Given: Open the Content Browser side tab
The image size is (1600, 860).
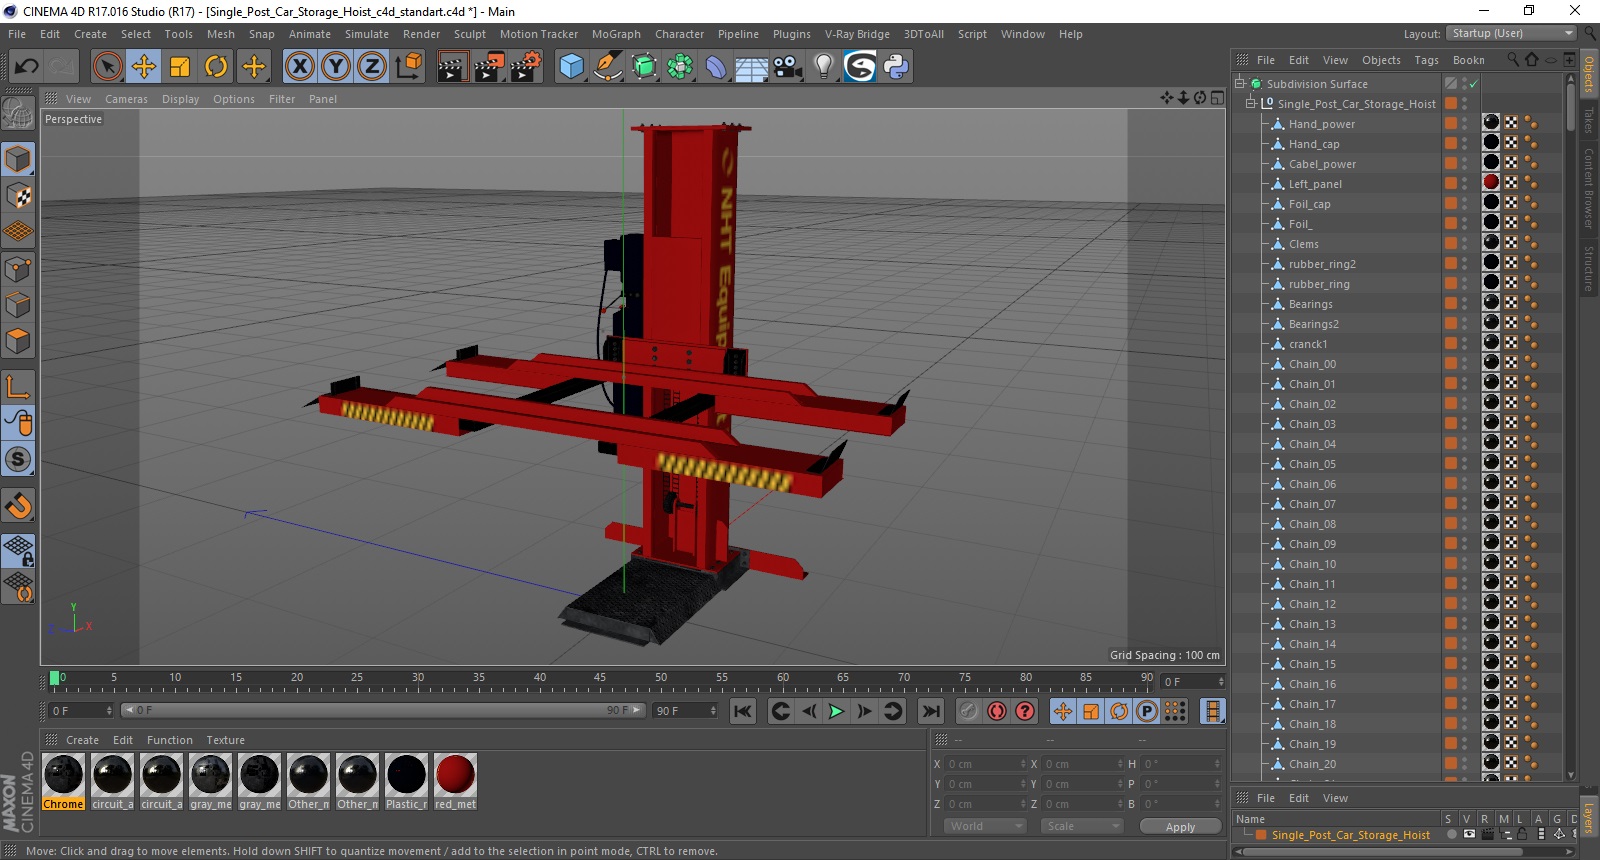Looking at the screenshot, I should pyautogui.click(x=1588, y=188).
